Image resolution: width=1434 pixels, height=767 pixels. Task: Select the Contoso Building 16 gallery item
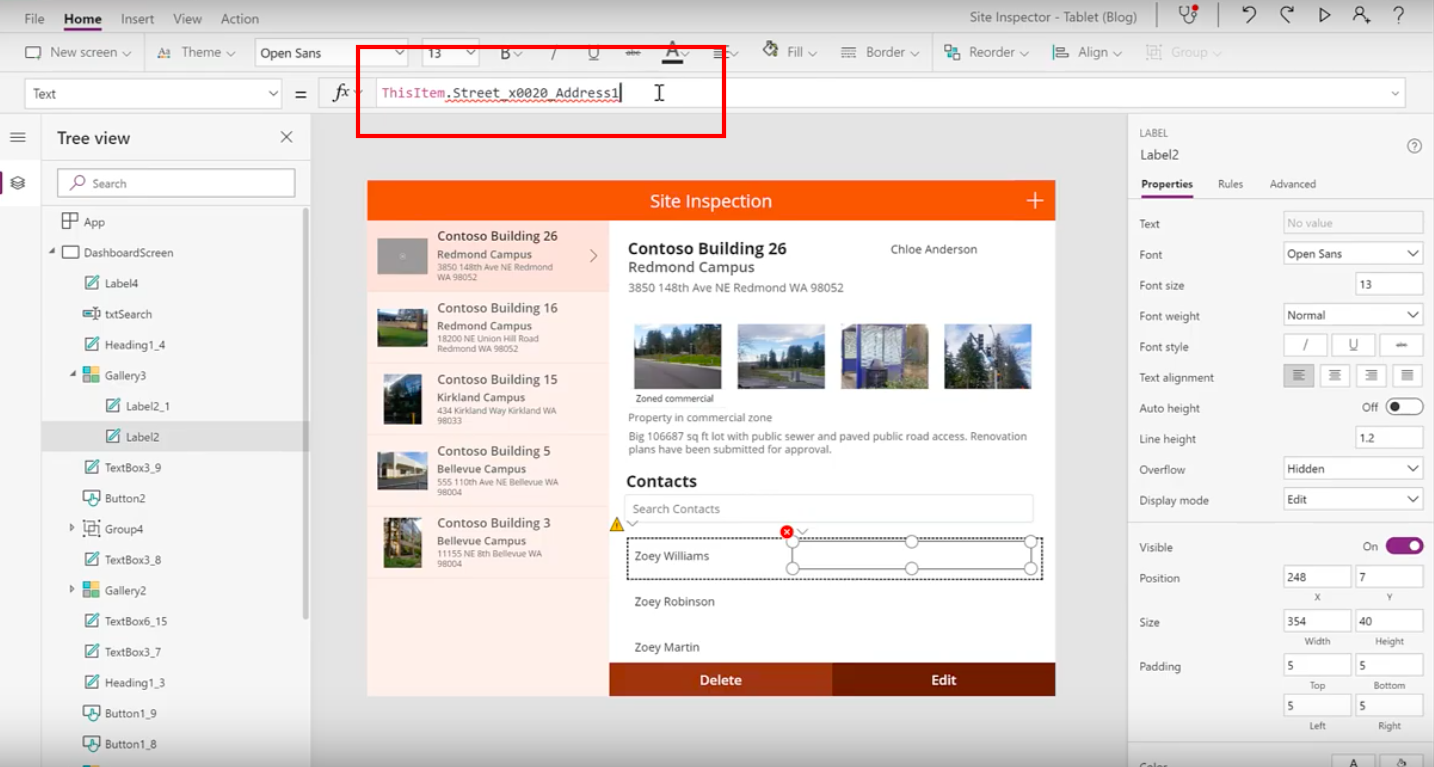(488, 328)
